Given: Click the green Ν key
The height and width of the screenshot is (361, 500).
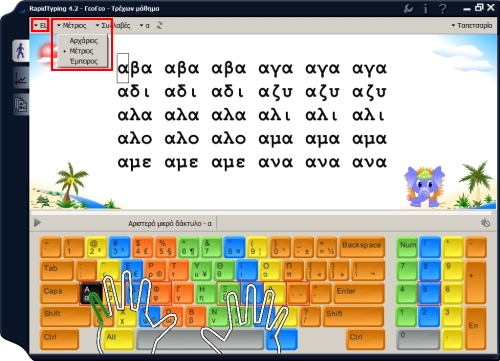Looking at the screenshot, I should pos(219,316).
